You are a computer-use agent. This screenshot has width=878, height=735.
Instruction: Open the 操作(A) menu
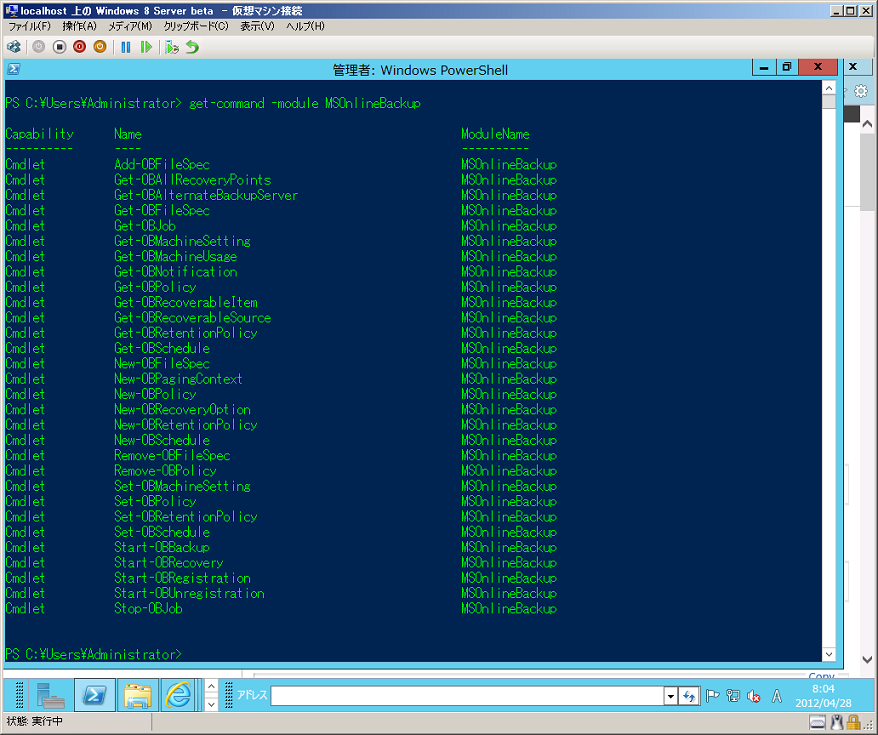point(80,26)
